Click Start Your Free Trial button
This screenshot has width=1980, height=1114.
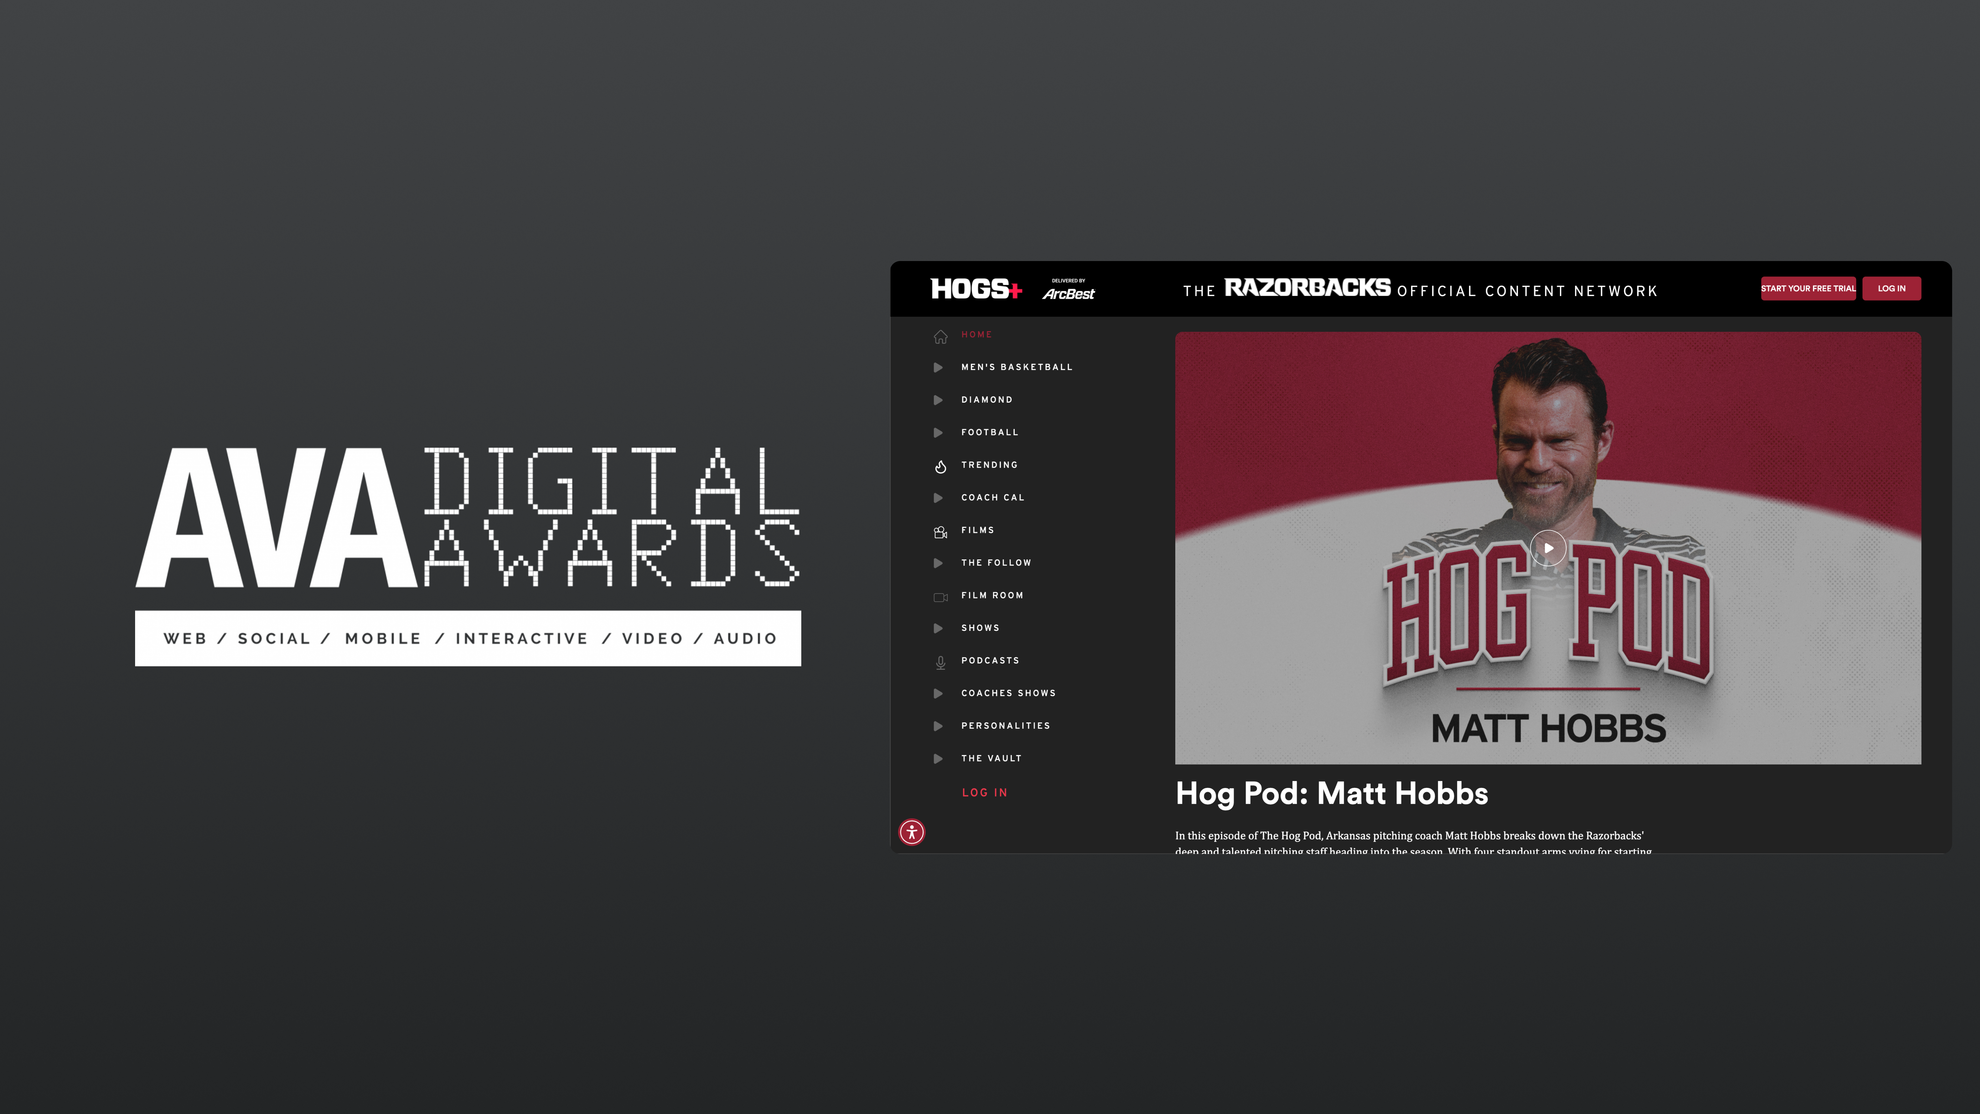(x=1808, y=289)
